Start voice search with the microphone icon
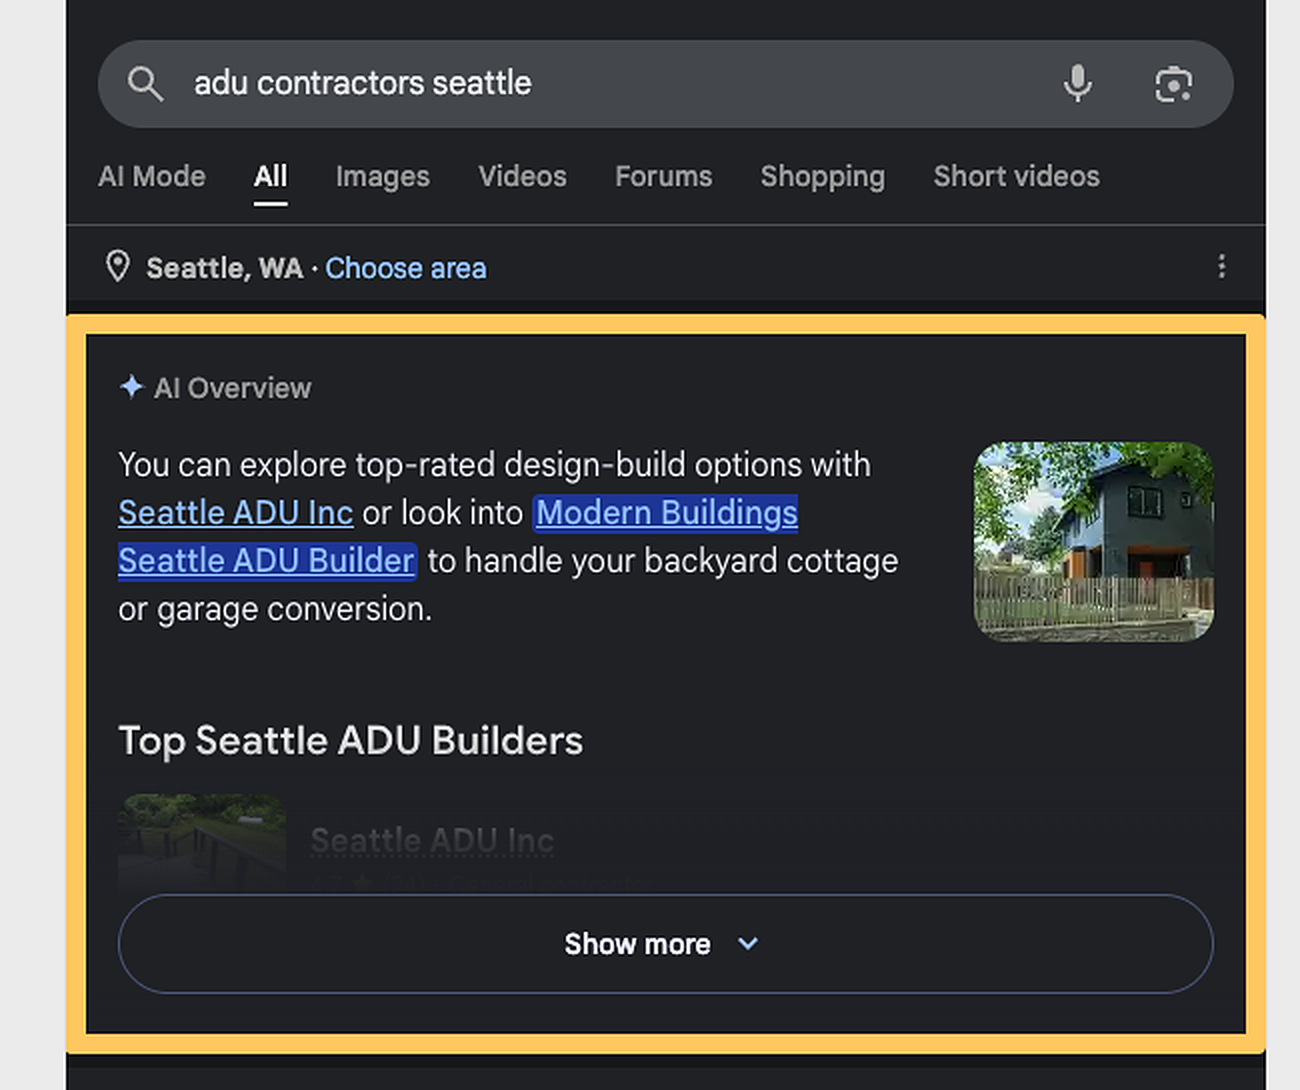 click(x=1077, y=84)
